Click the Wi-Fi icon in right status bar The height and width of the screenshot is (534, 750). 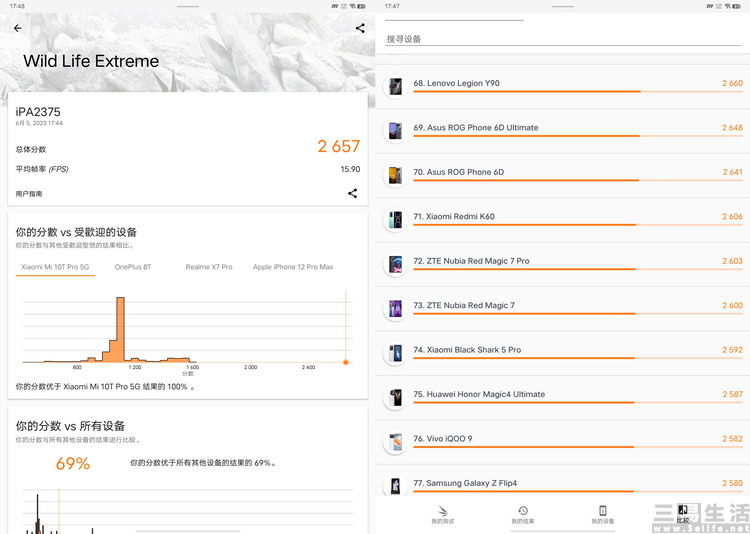coord(728,6)
